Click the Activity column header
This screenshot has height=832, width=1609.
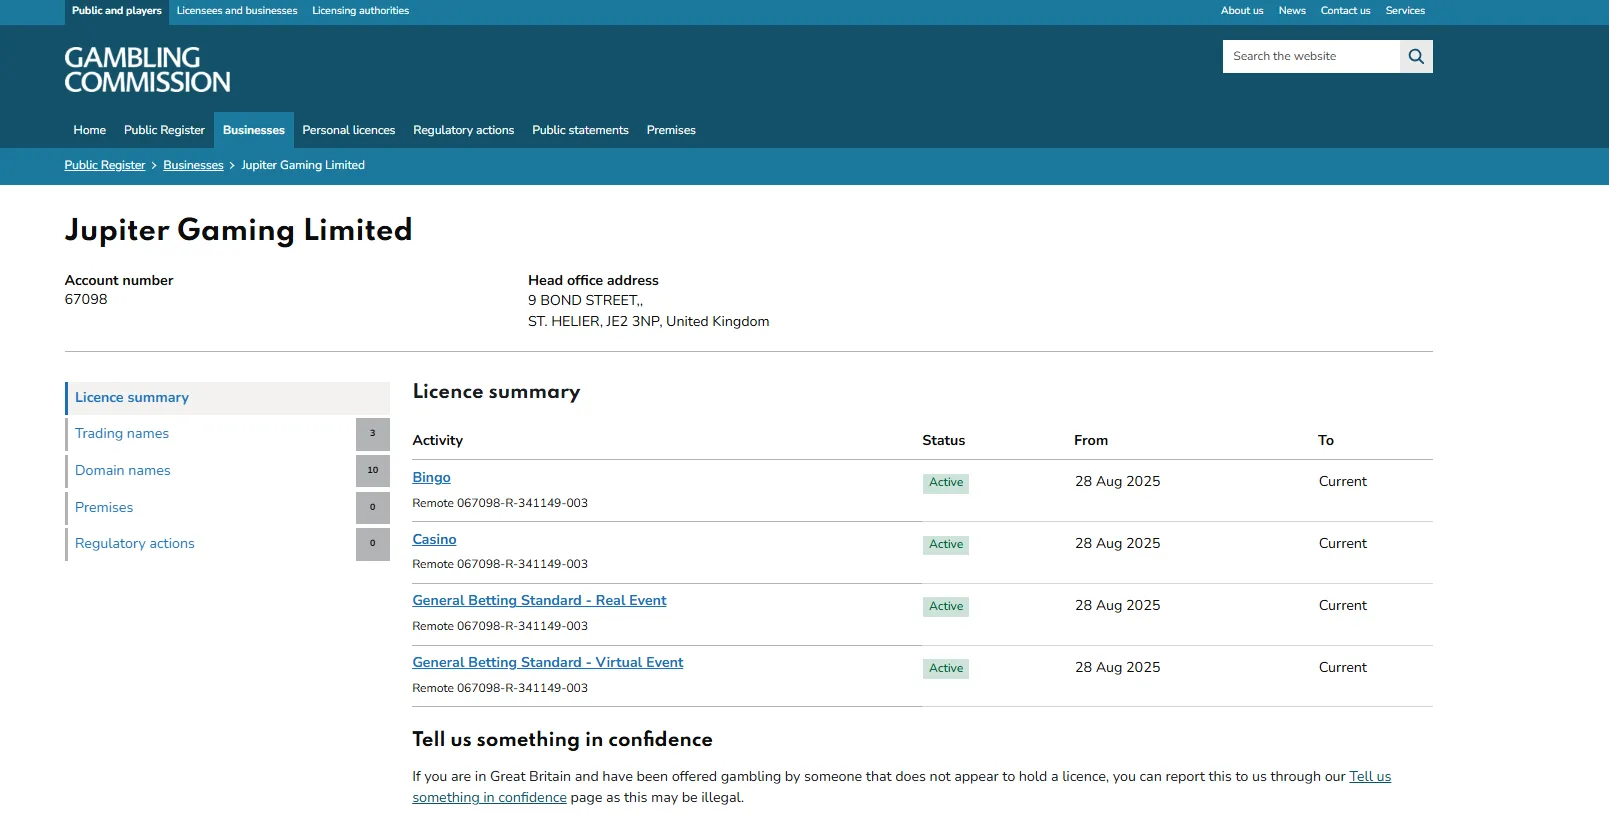click(x=438, y=441)
